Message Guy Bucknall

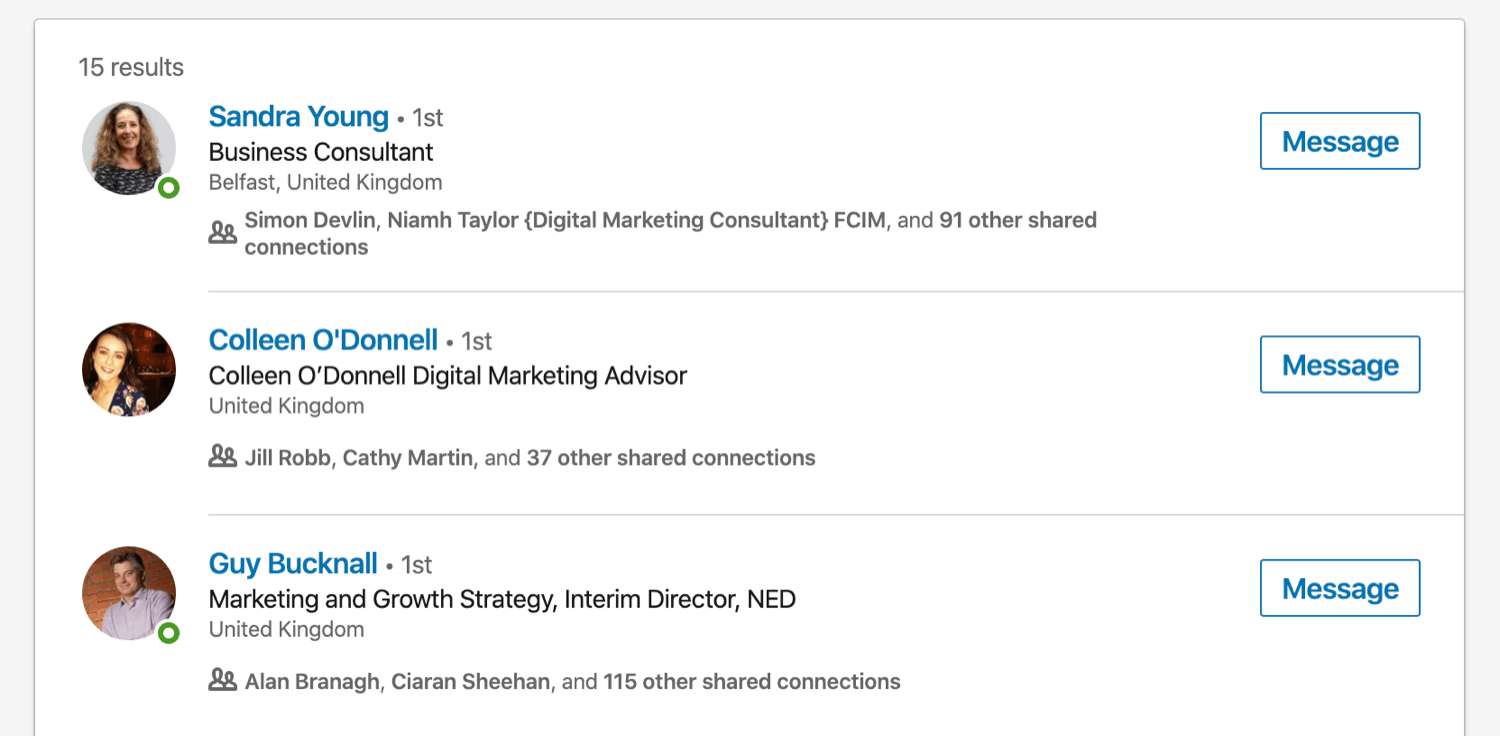1340,588
